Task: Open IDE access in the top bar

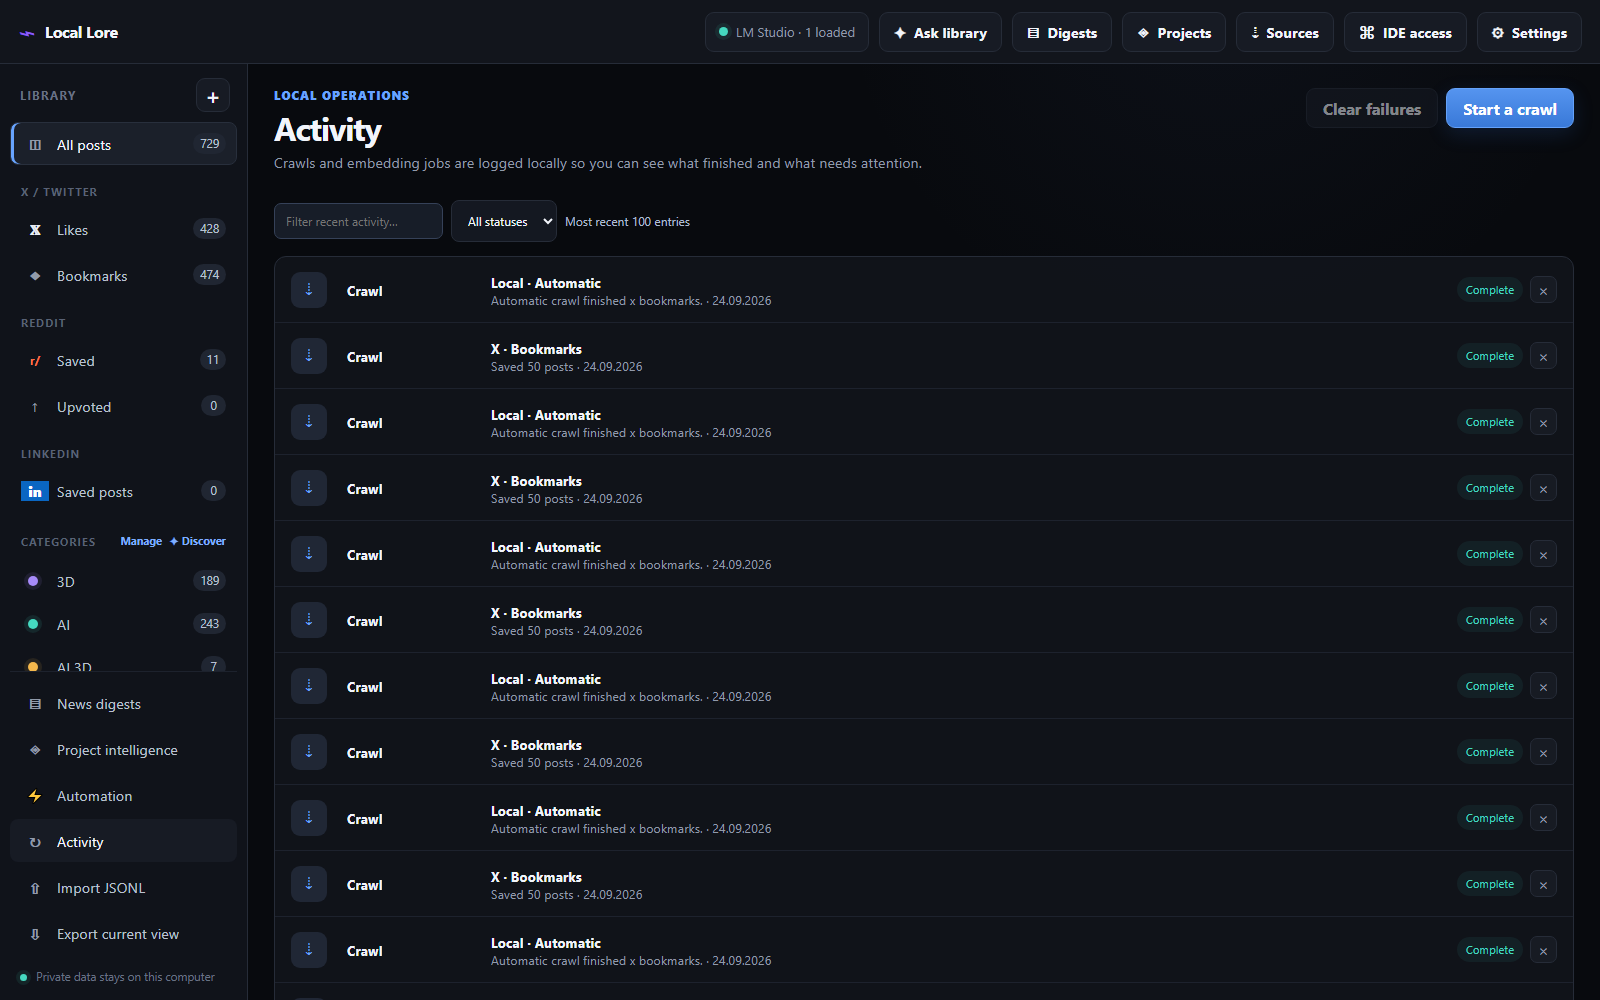Action: click(x=1405, y=32)
